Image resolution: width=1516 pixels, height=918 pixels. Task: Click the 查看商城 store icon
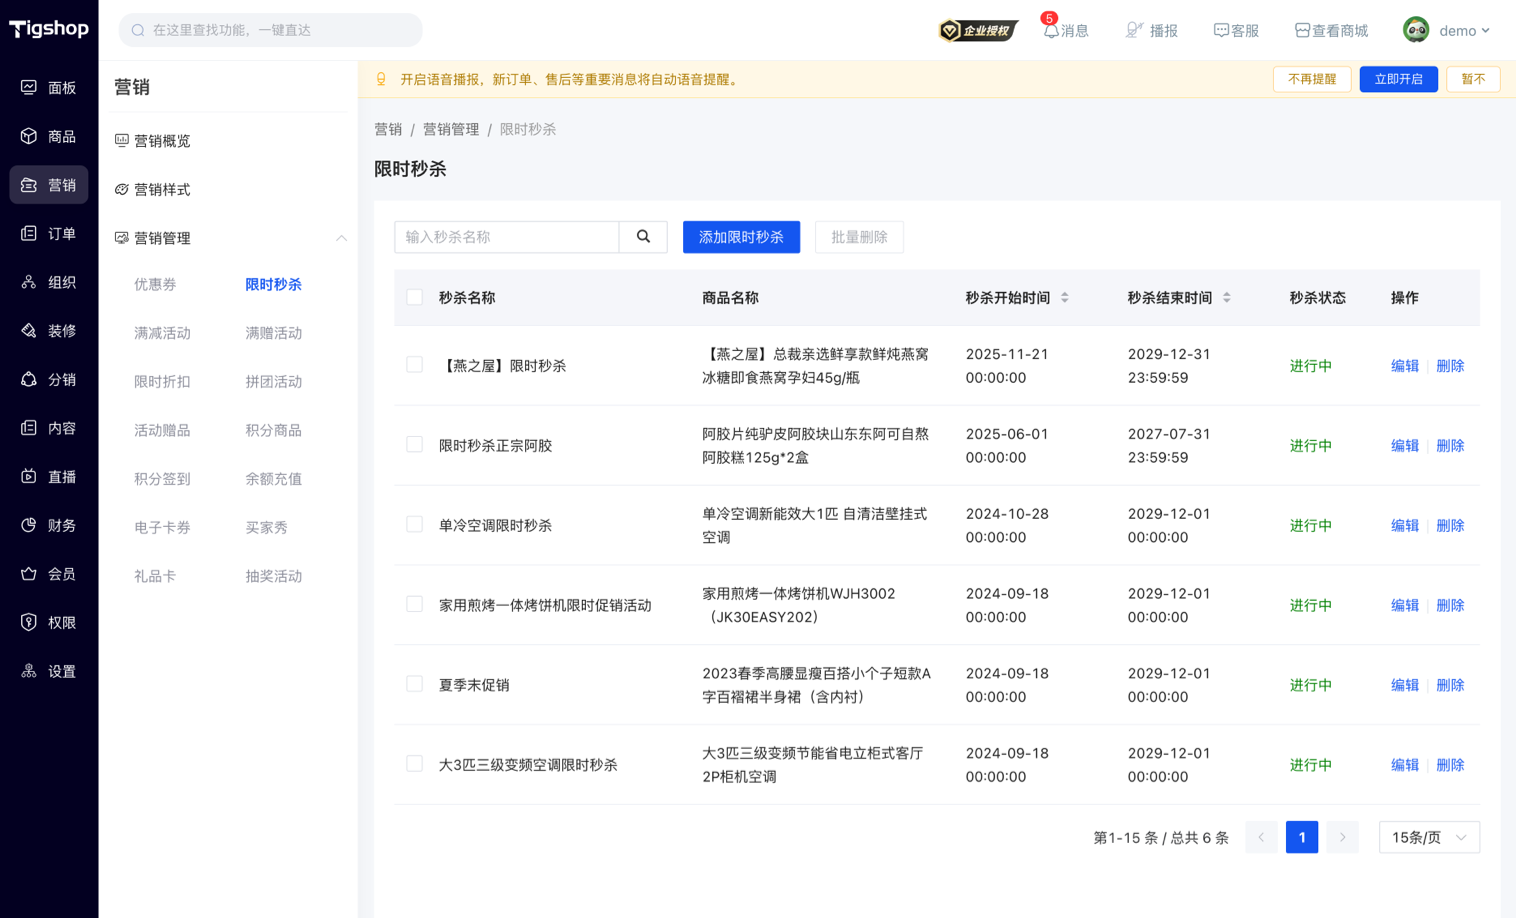1302,31
